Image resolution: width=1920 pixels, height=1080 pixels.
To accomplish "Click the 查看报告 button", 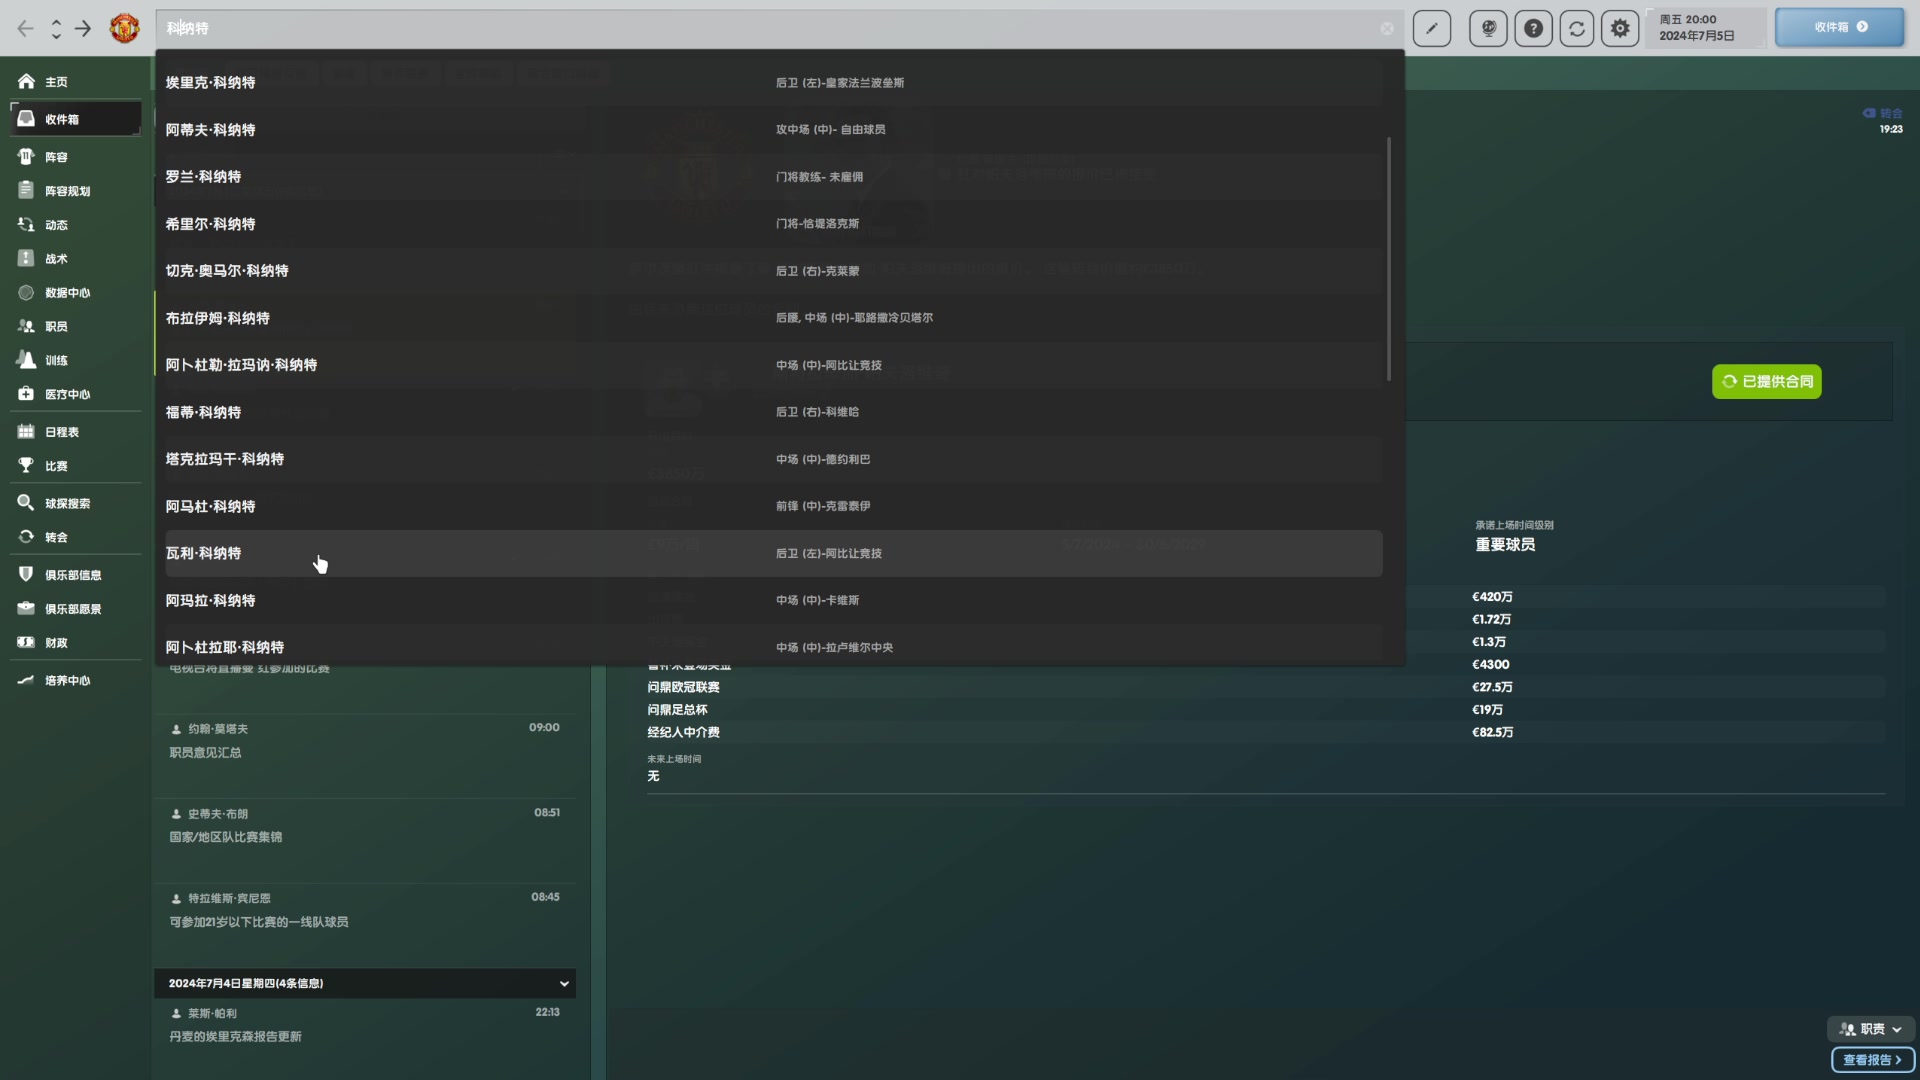I will tap(1872, 1059).
